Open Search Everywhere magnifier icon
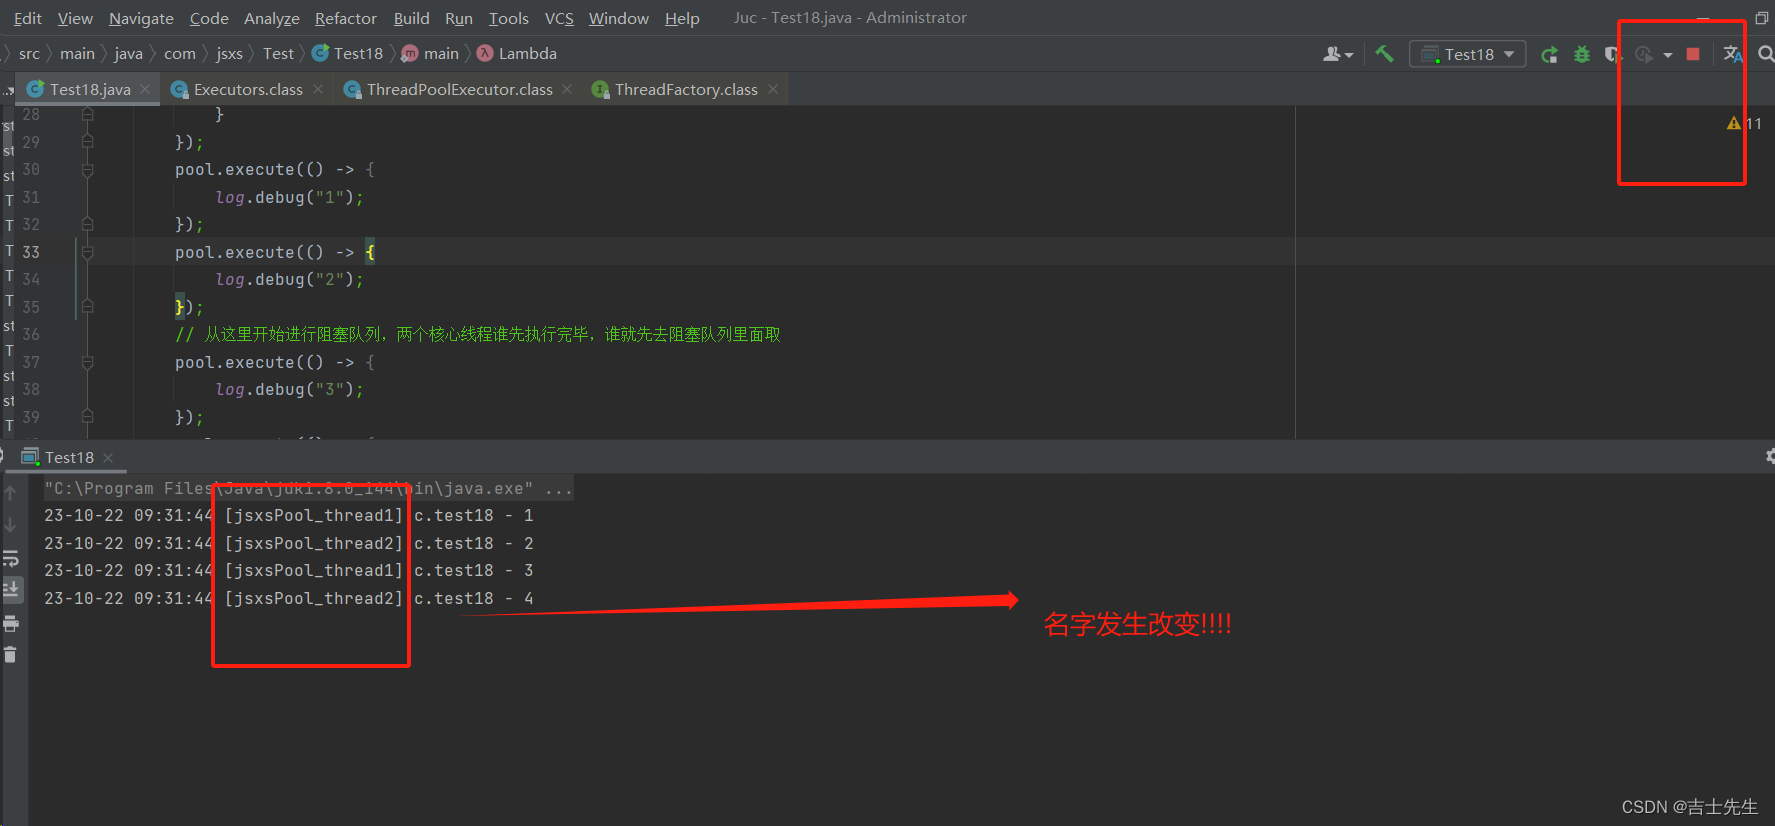The width and height of the screenshot is (1775, 826). [x=1766, y=54]
